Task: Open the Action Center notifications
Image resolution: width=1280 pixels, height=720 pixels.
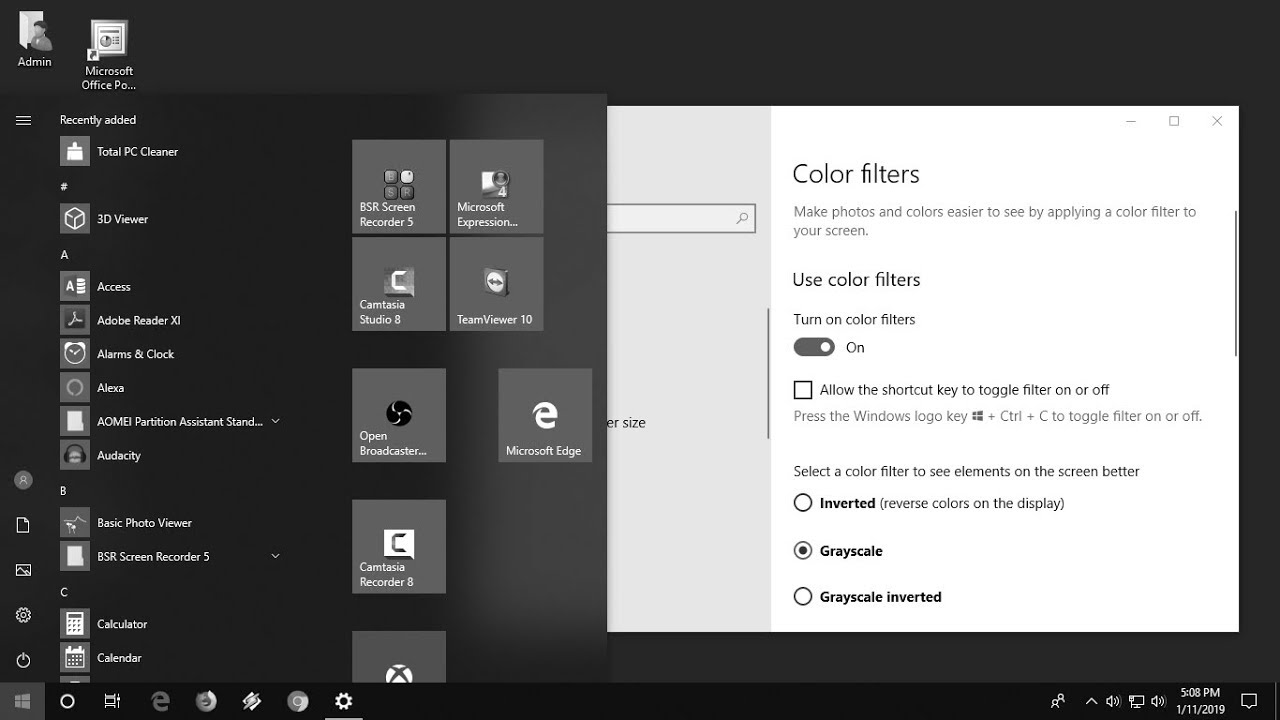Action: click(x=1249, y=701)
